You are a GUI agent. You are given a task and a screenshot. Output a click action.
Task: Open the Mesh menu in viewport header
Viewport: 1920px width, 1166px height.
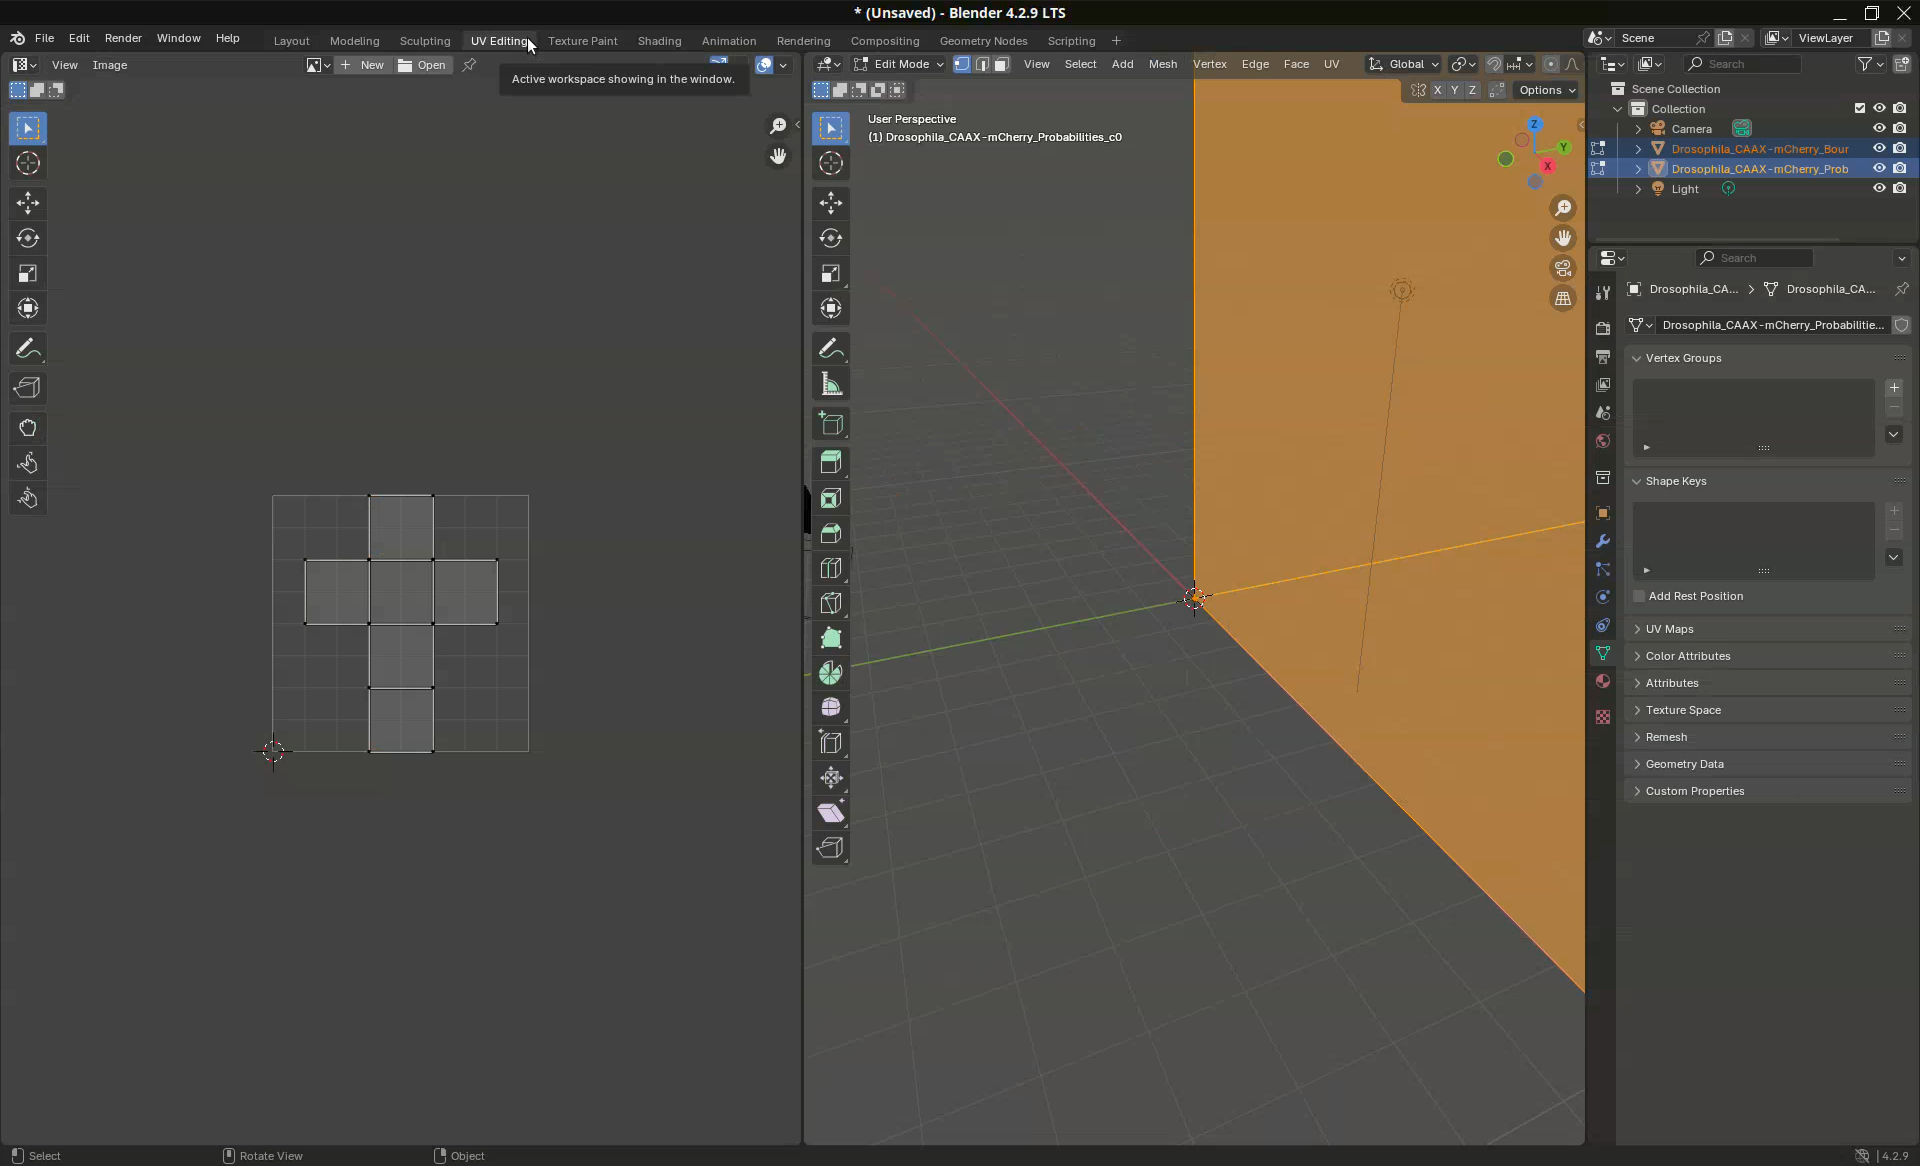tap(1162, 64)
